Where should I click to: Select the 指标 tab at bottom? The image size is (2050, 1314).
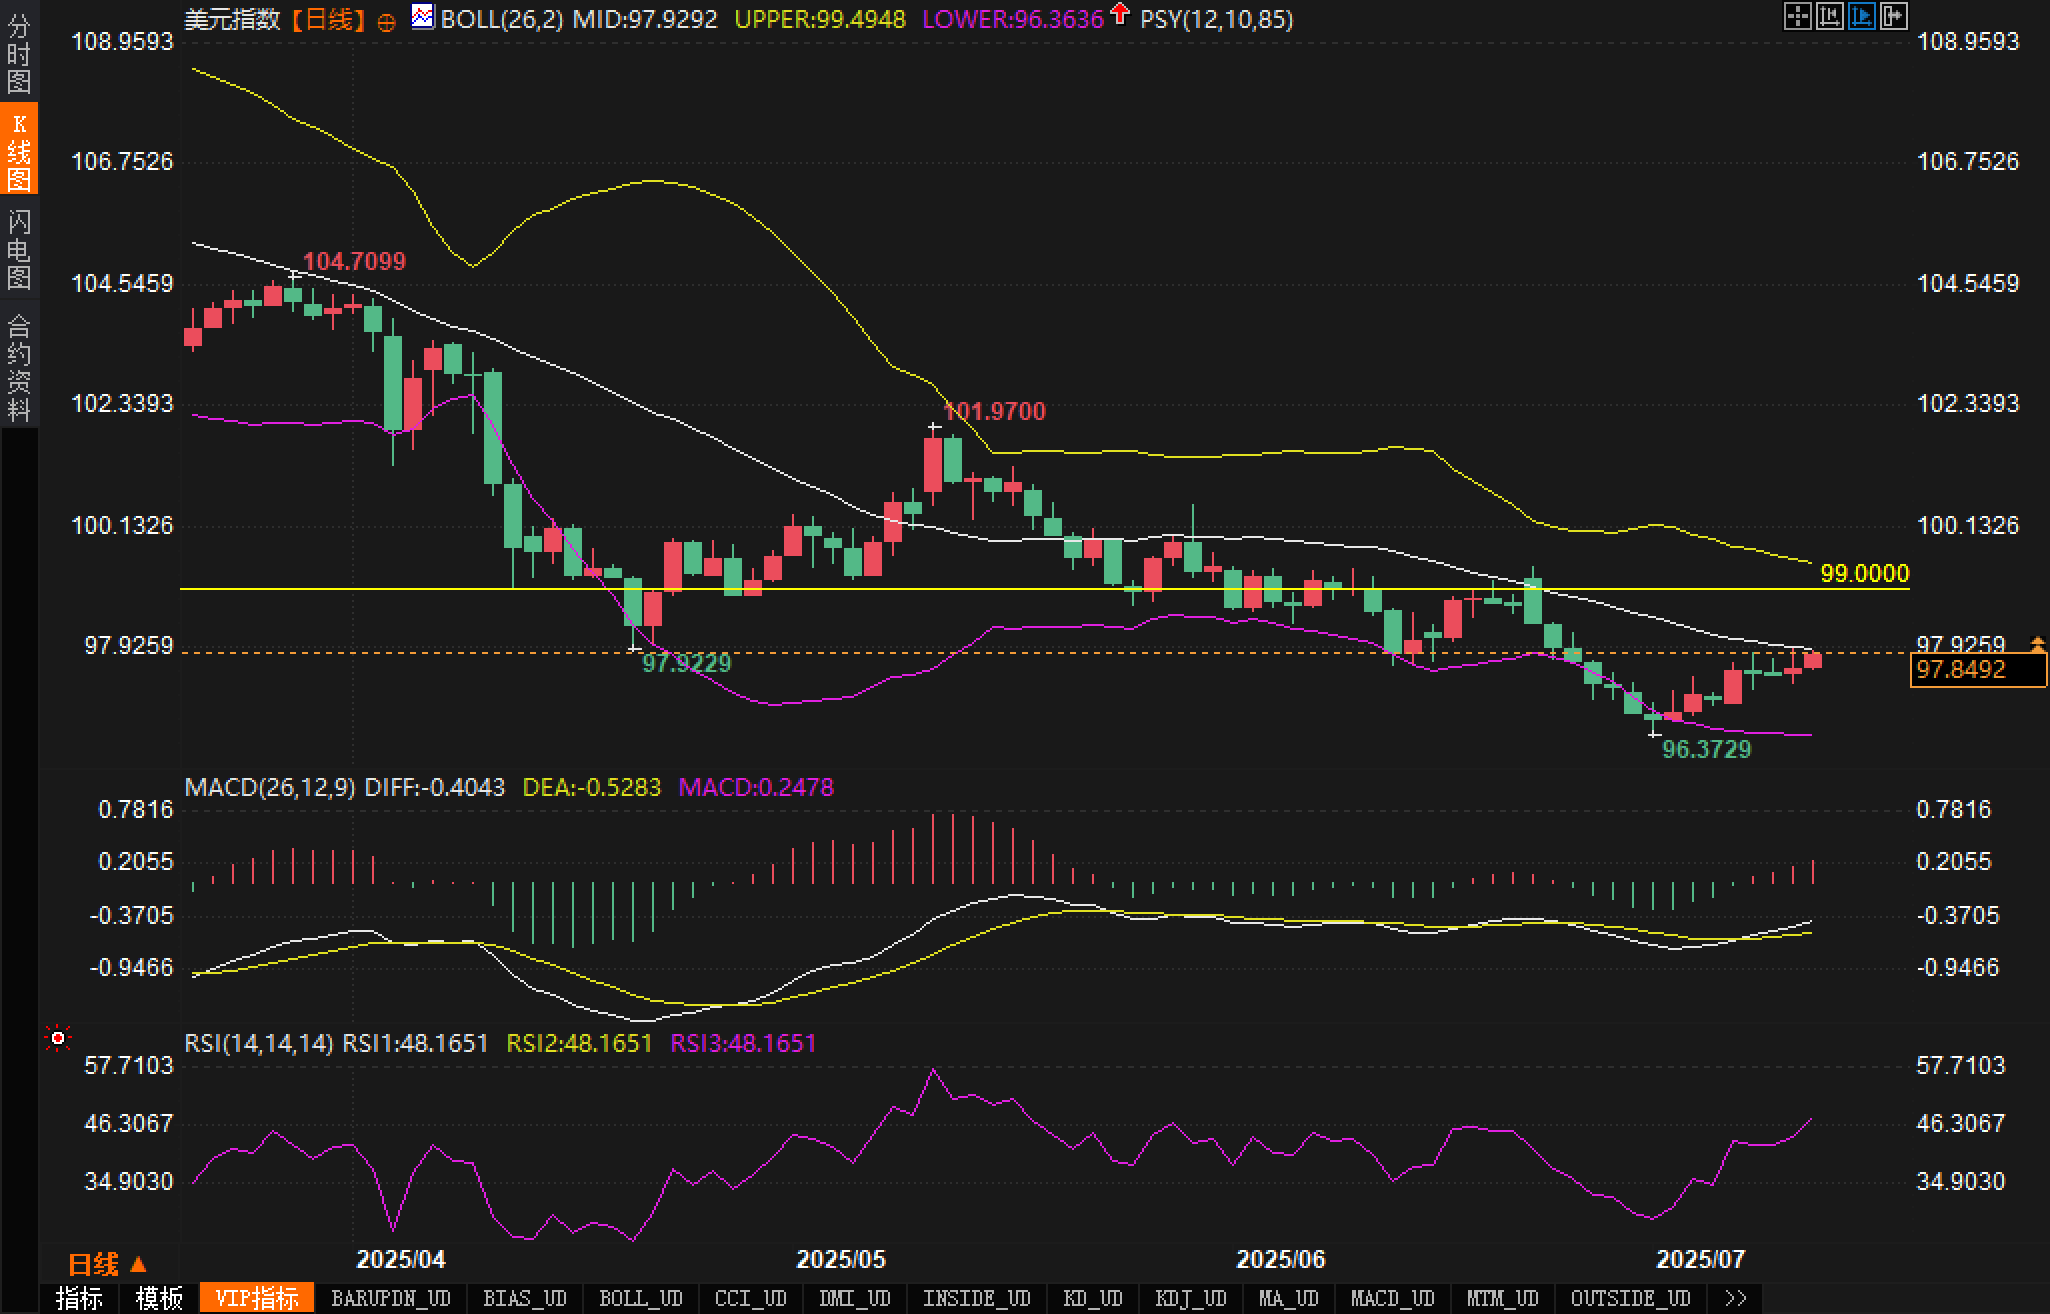[79, 1298]
